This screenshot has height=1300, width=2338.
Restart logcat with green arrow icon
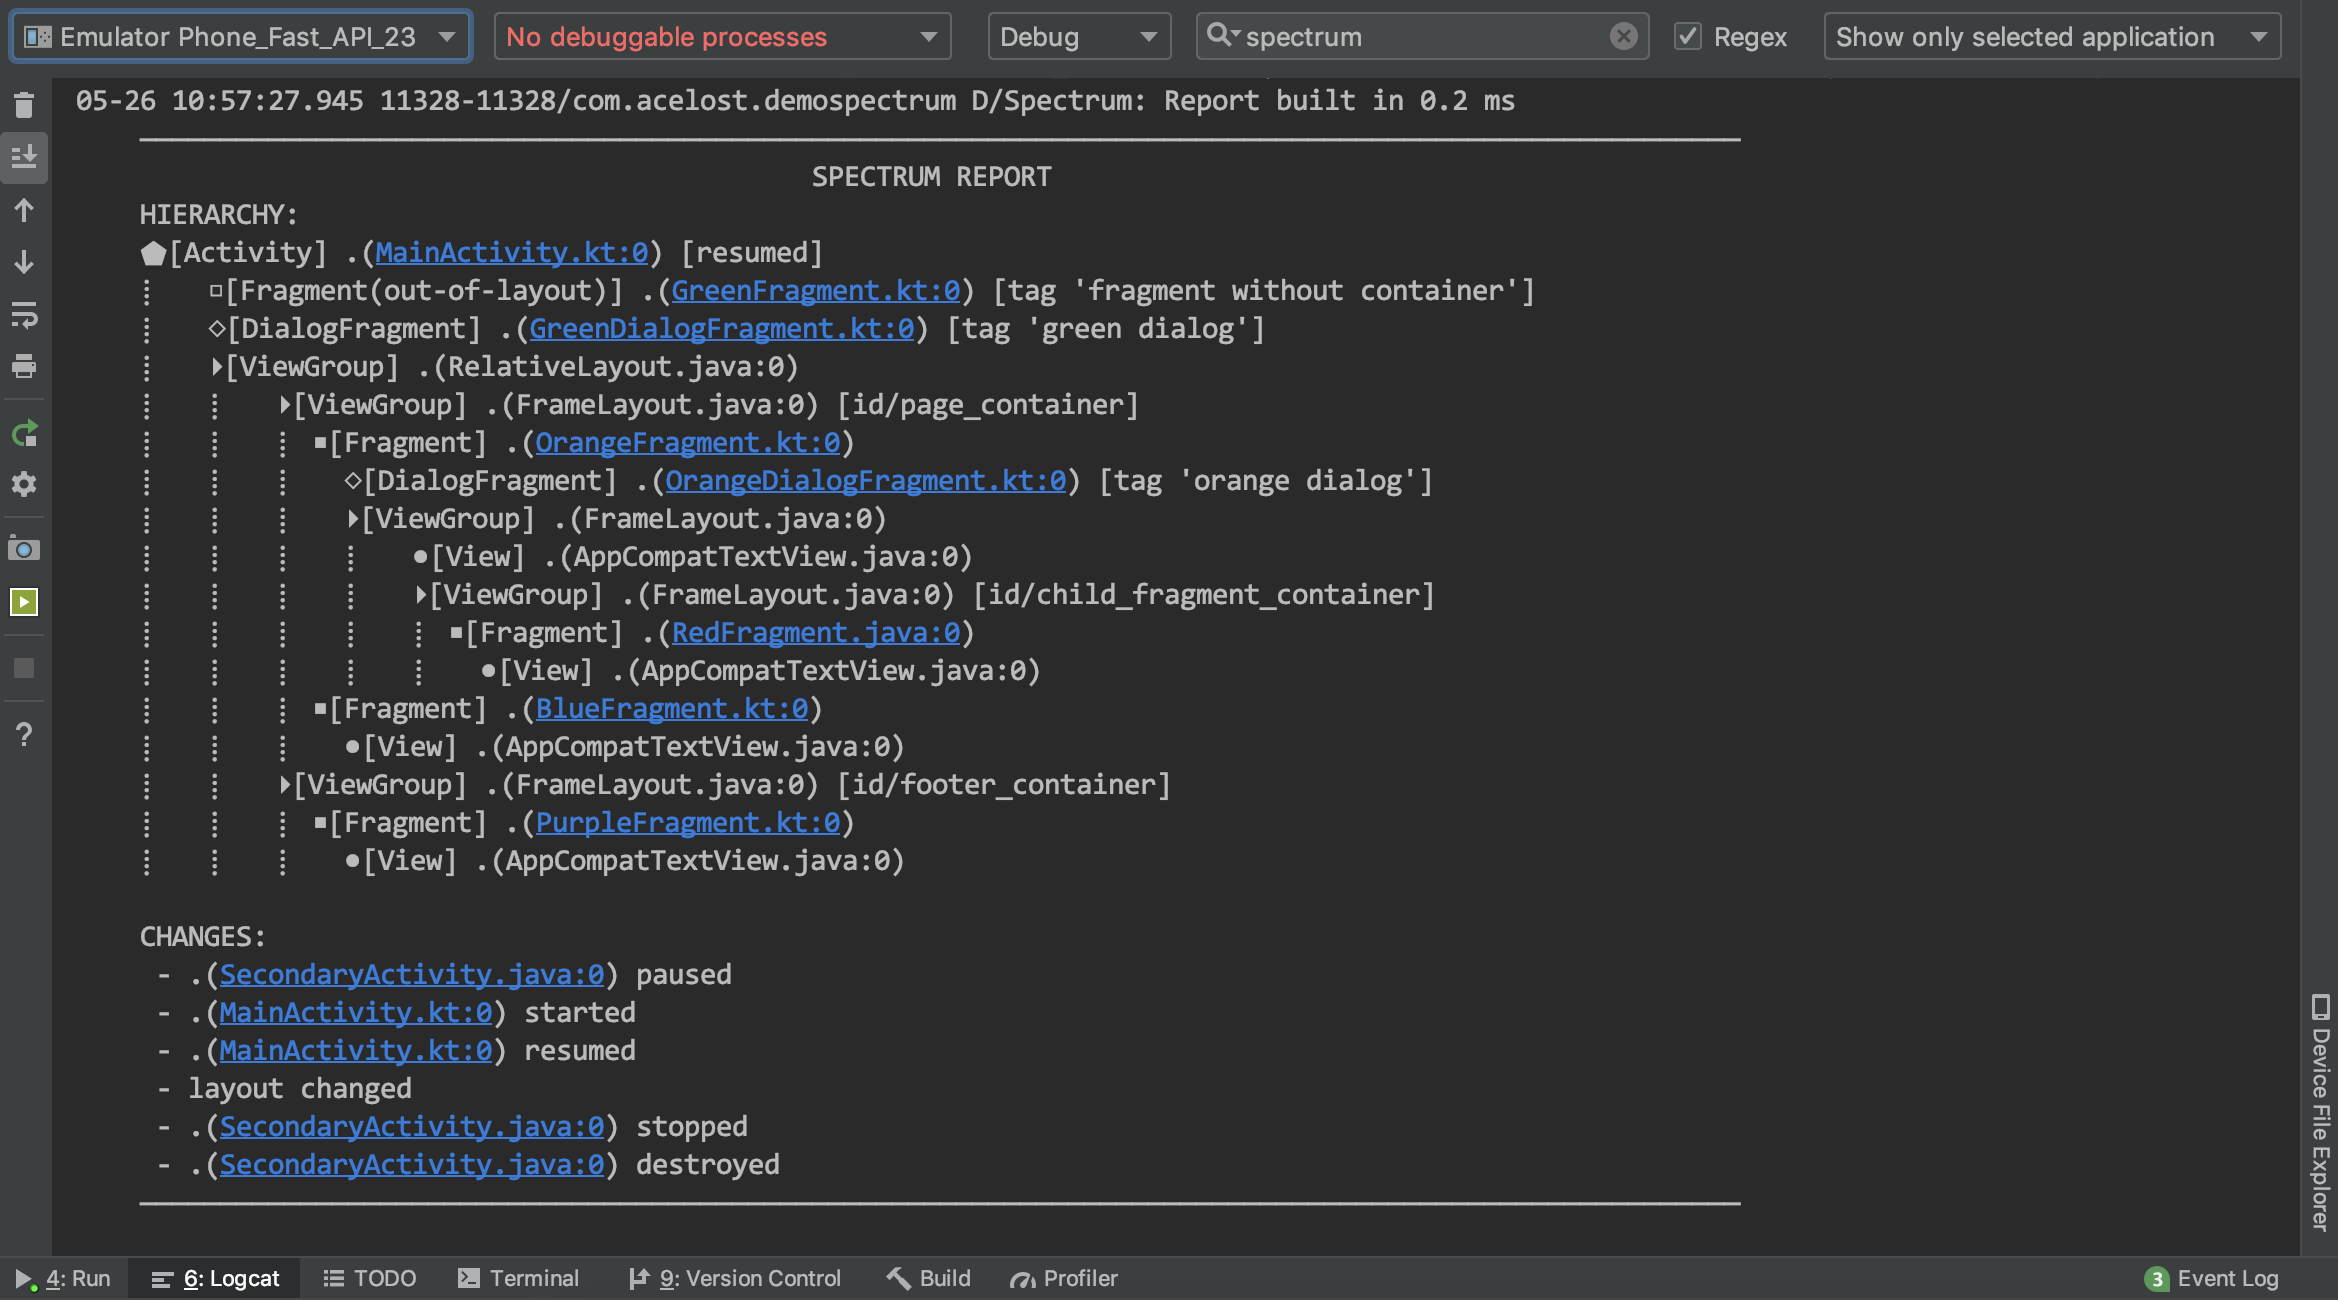pos(24,433)
